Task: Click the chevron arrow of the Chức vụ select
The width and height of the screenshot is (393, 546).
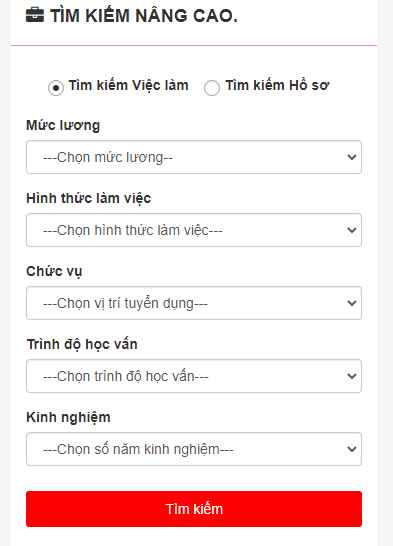Action: pyautogui.click(x=352, y=303)
